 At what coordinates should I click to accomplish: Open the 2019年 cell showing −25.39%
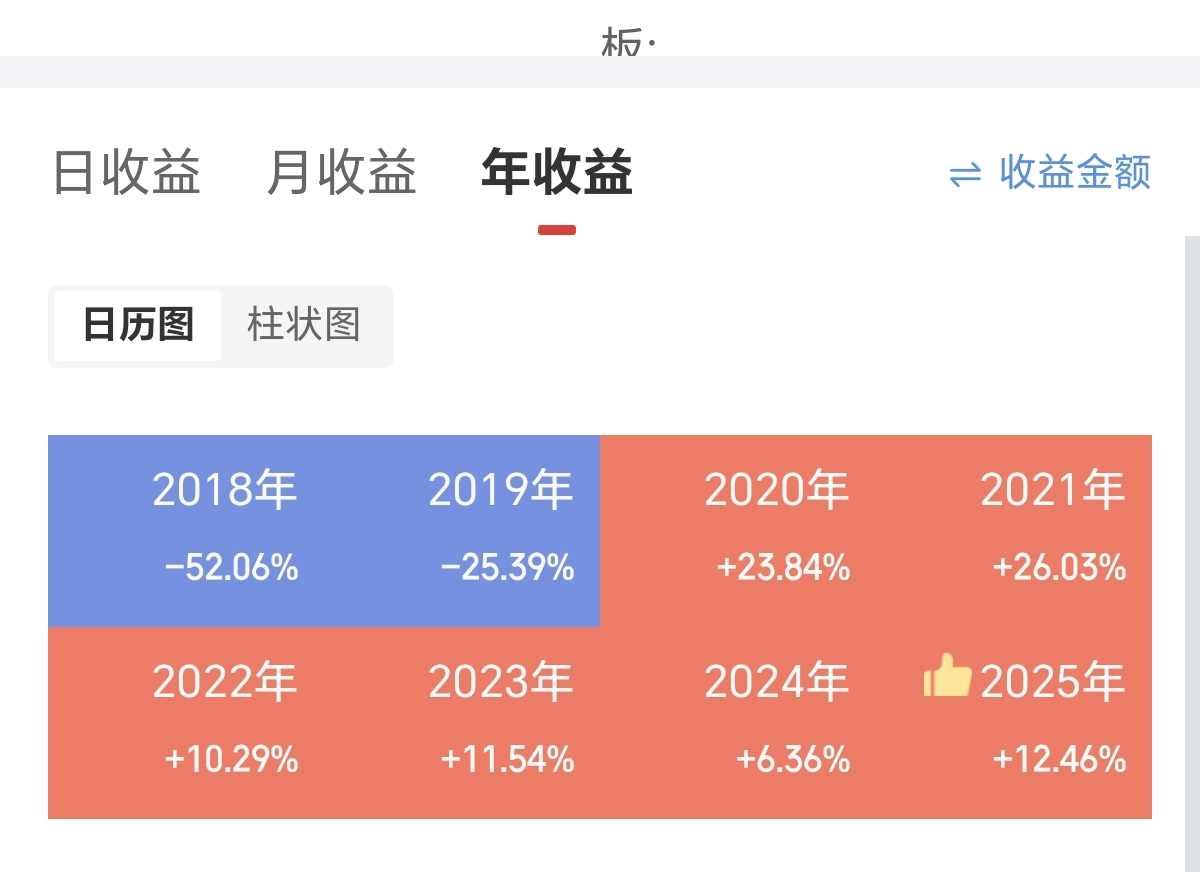pos(462,530)
